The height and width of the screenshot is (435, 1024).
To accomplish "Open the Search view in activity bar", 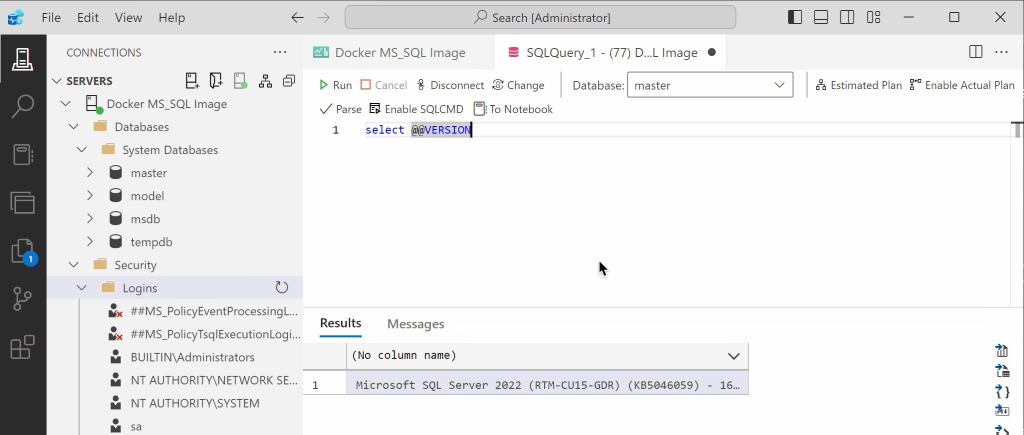I will (23, 106).
